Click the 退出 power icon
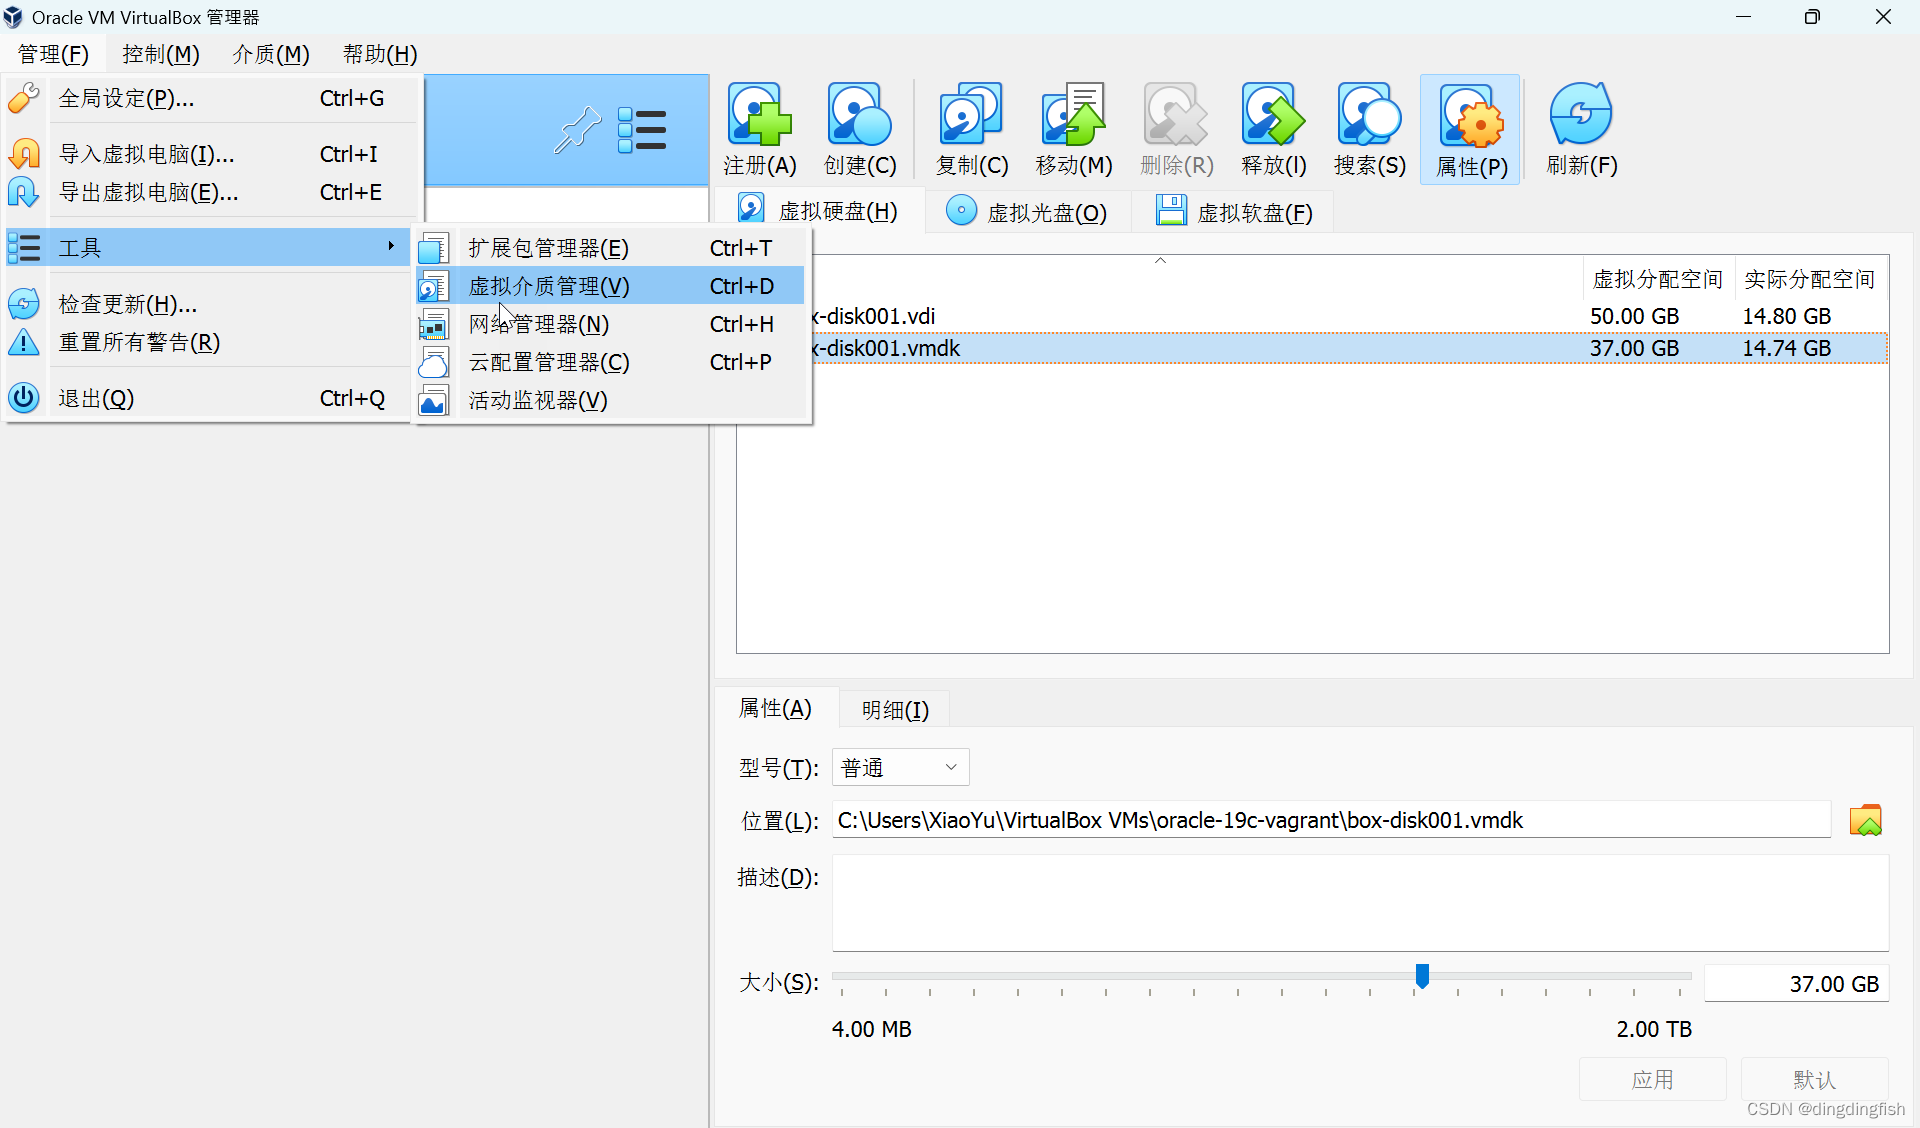Screen dimensions: 1920x1128 pos(24,398)
